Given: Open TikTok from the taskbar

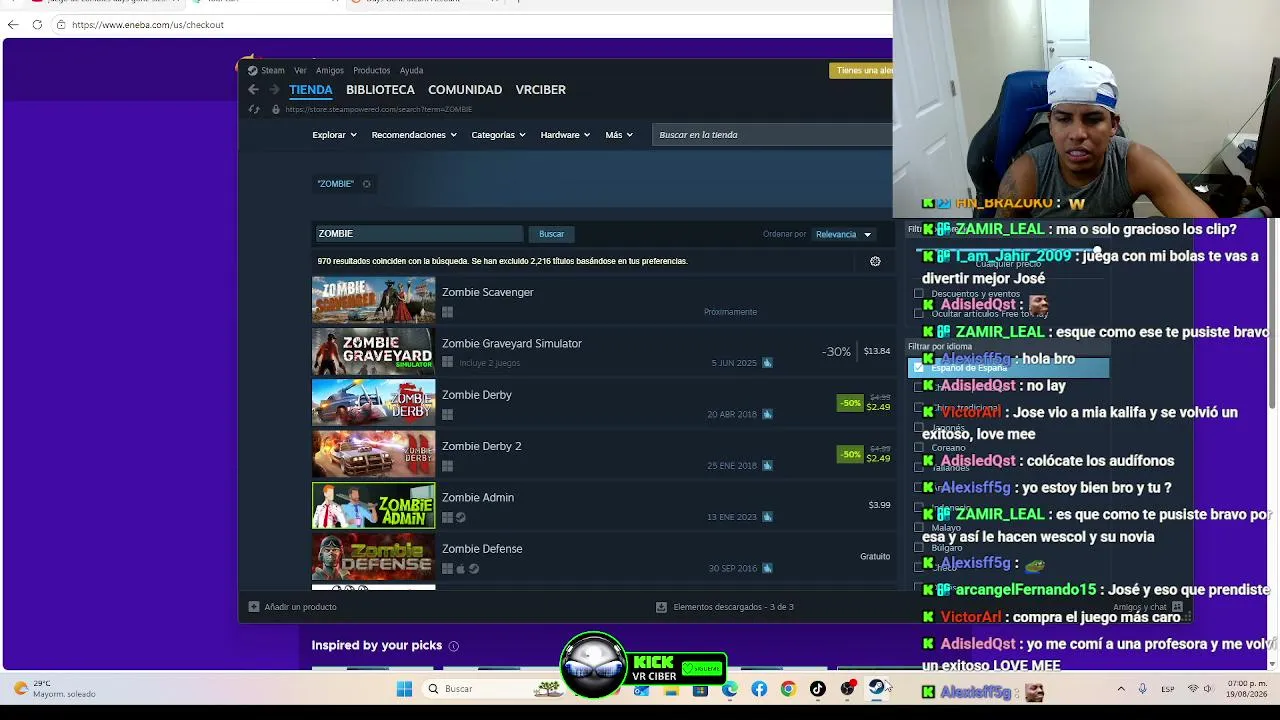Looking at the screenshot, I should tap(818, 689).
